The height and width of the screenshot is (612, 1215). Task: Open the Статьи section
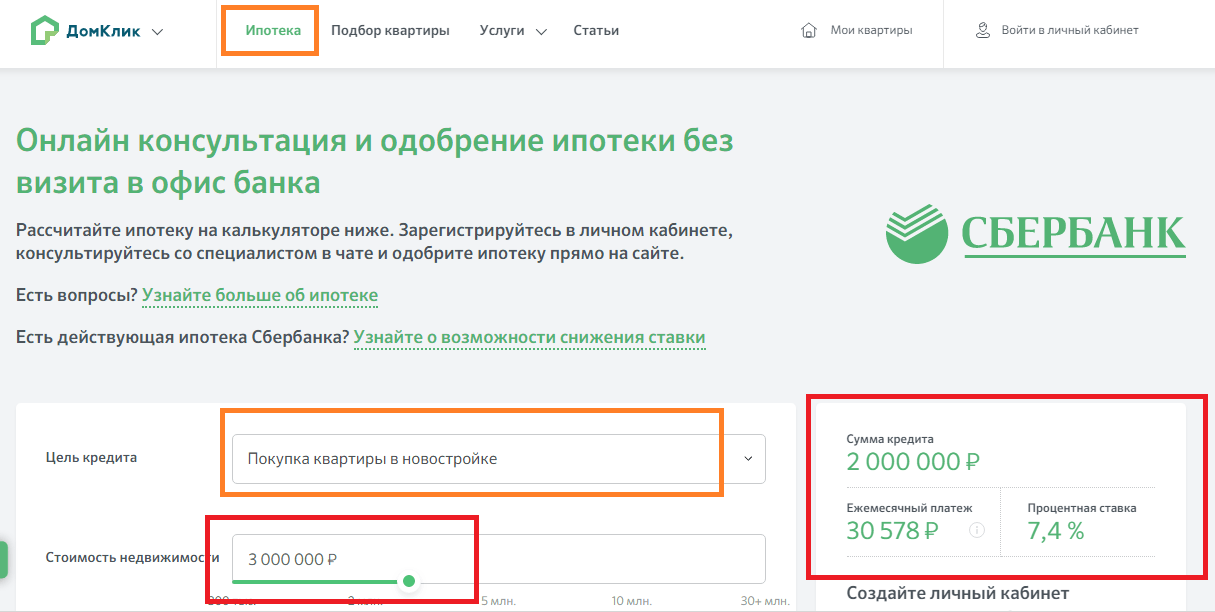pyautogui.click(x=596, y=31)
